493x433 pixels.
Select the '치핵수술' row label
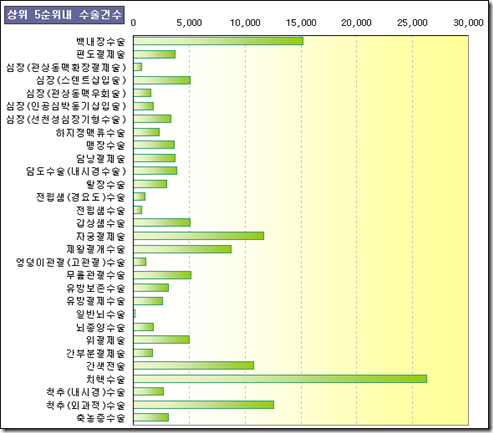click(105, 379)
